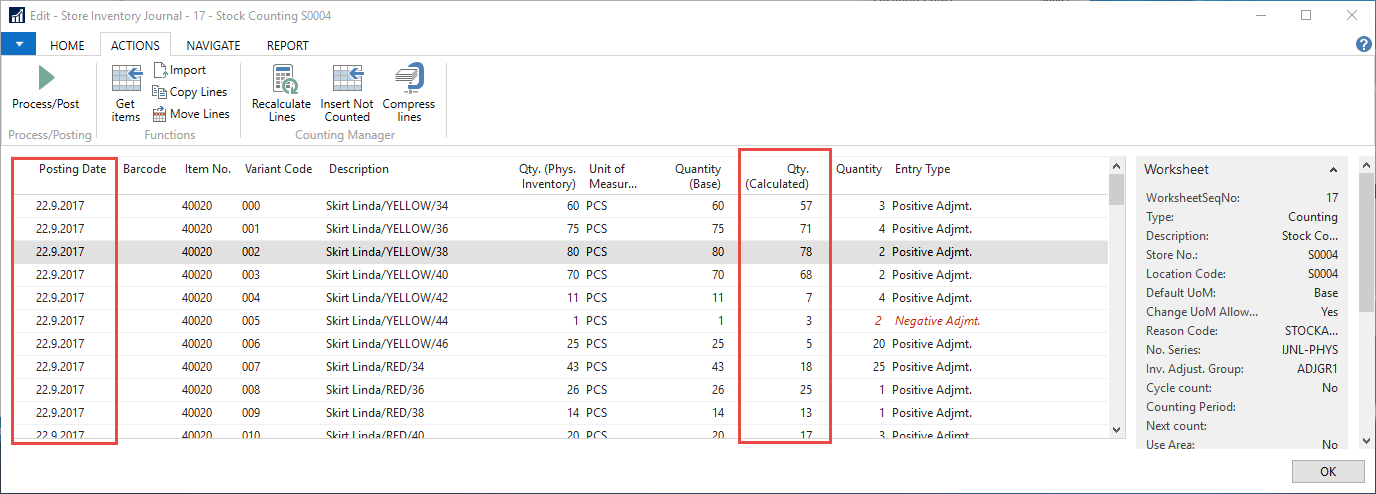Open the blue application menu dropdown
The image size is (1376, 494).
click(19, 44)
